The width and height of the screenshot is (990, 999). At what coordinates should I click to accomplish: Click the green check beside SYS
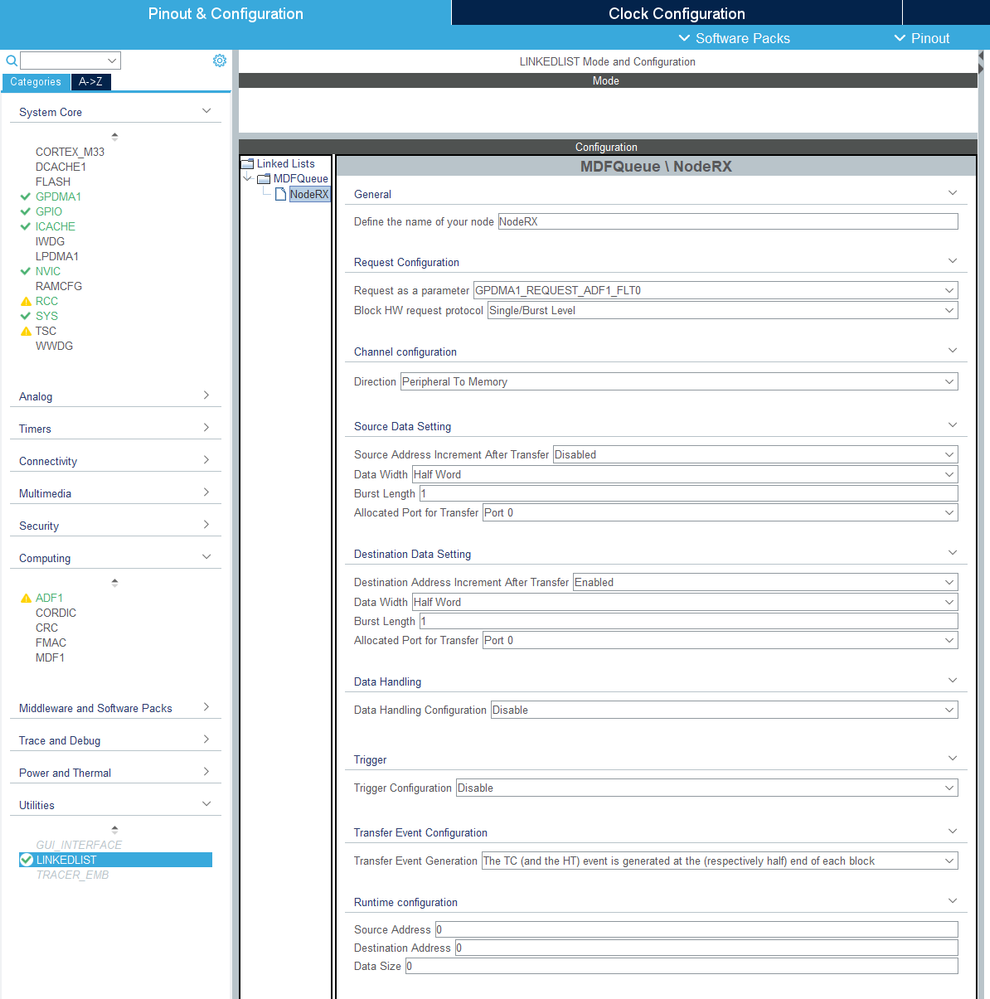25,315
